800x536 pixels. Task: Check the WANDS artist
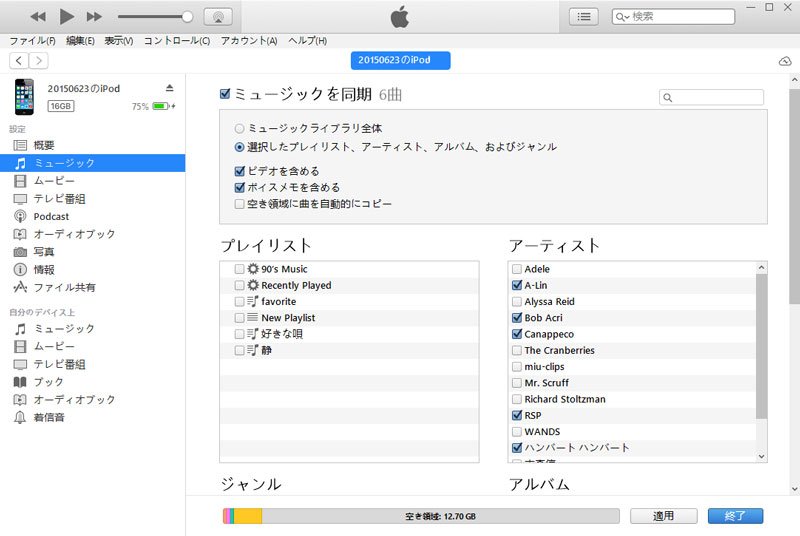coord(517,431)
